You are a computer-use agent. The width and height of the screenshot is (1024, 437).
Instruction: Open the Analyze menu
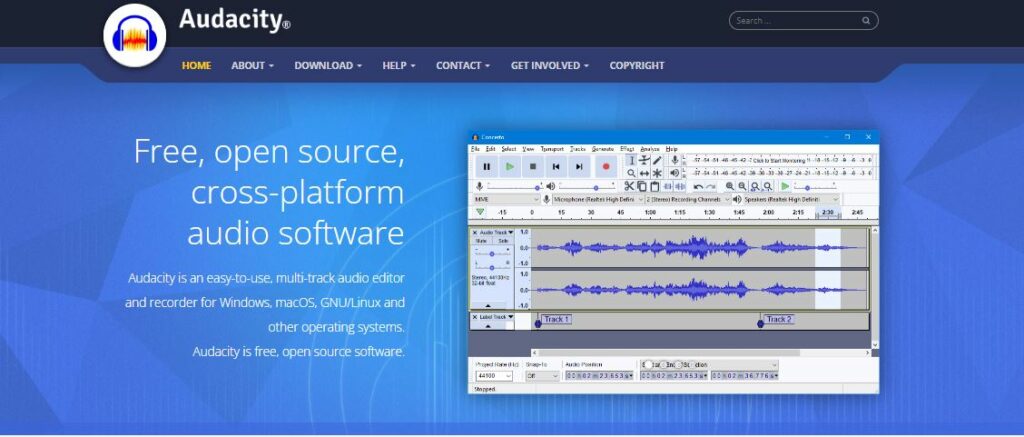coord(650,149)
